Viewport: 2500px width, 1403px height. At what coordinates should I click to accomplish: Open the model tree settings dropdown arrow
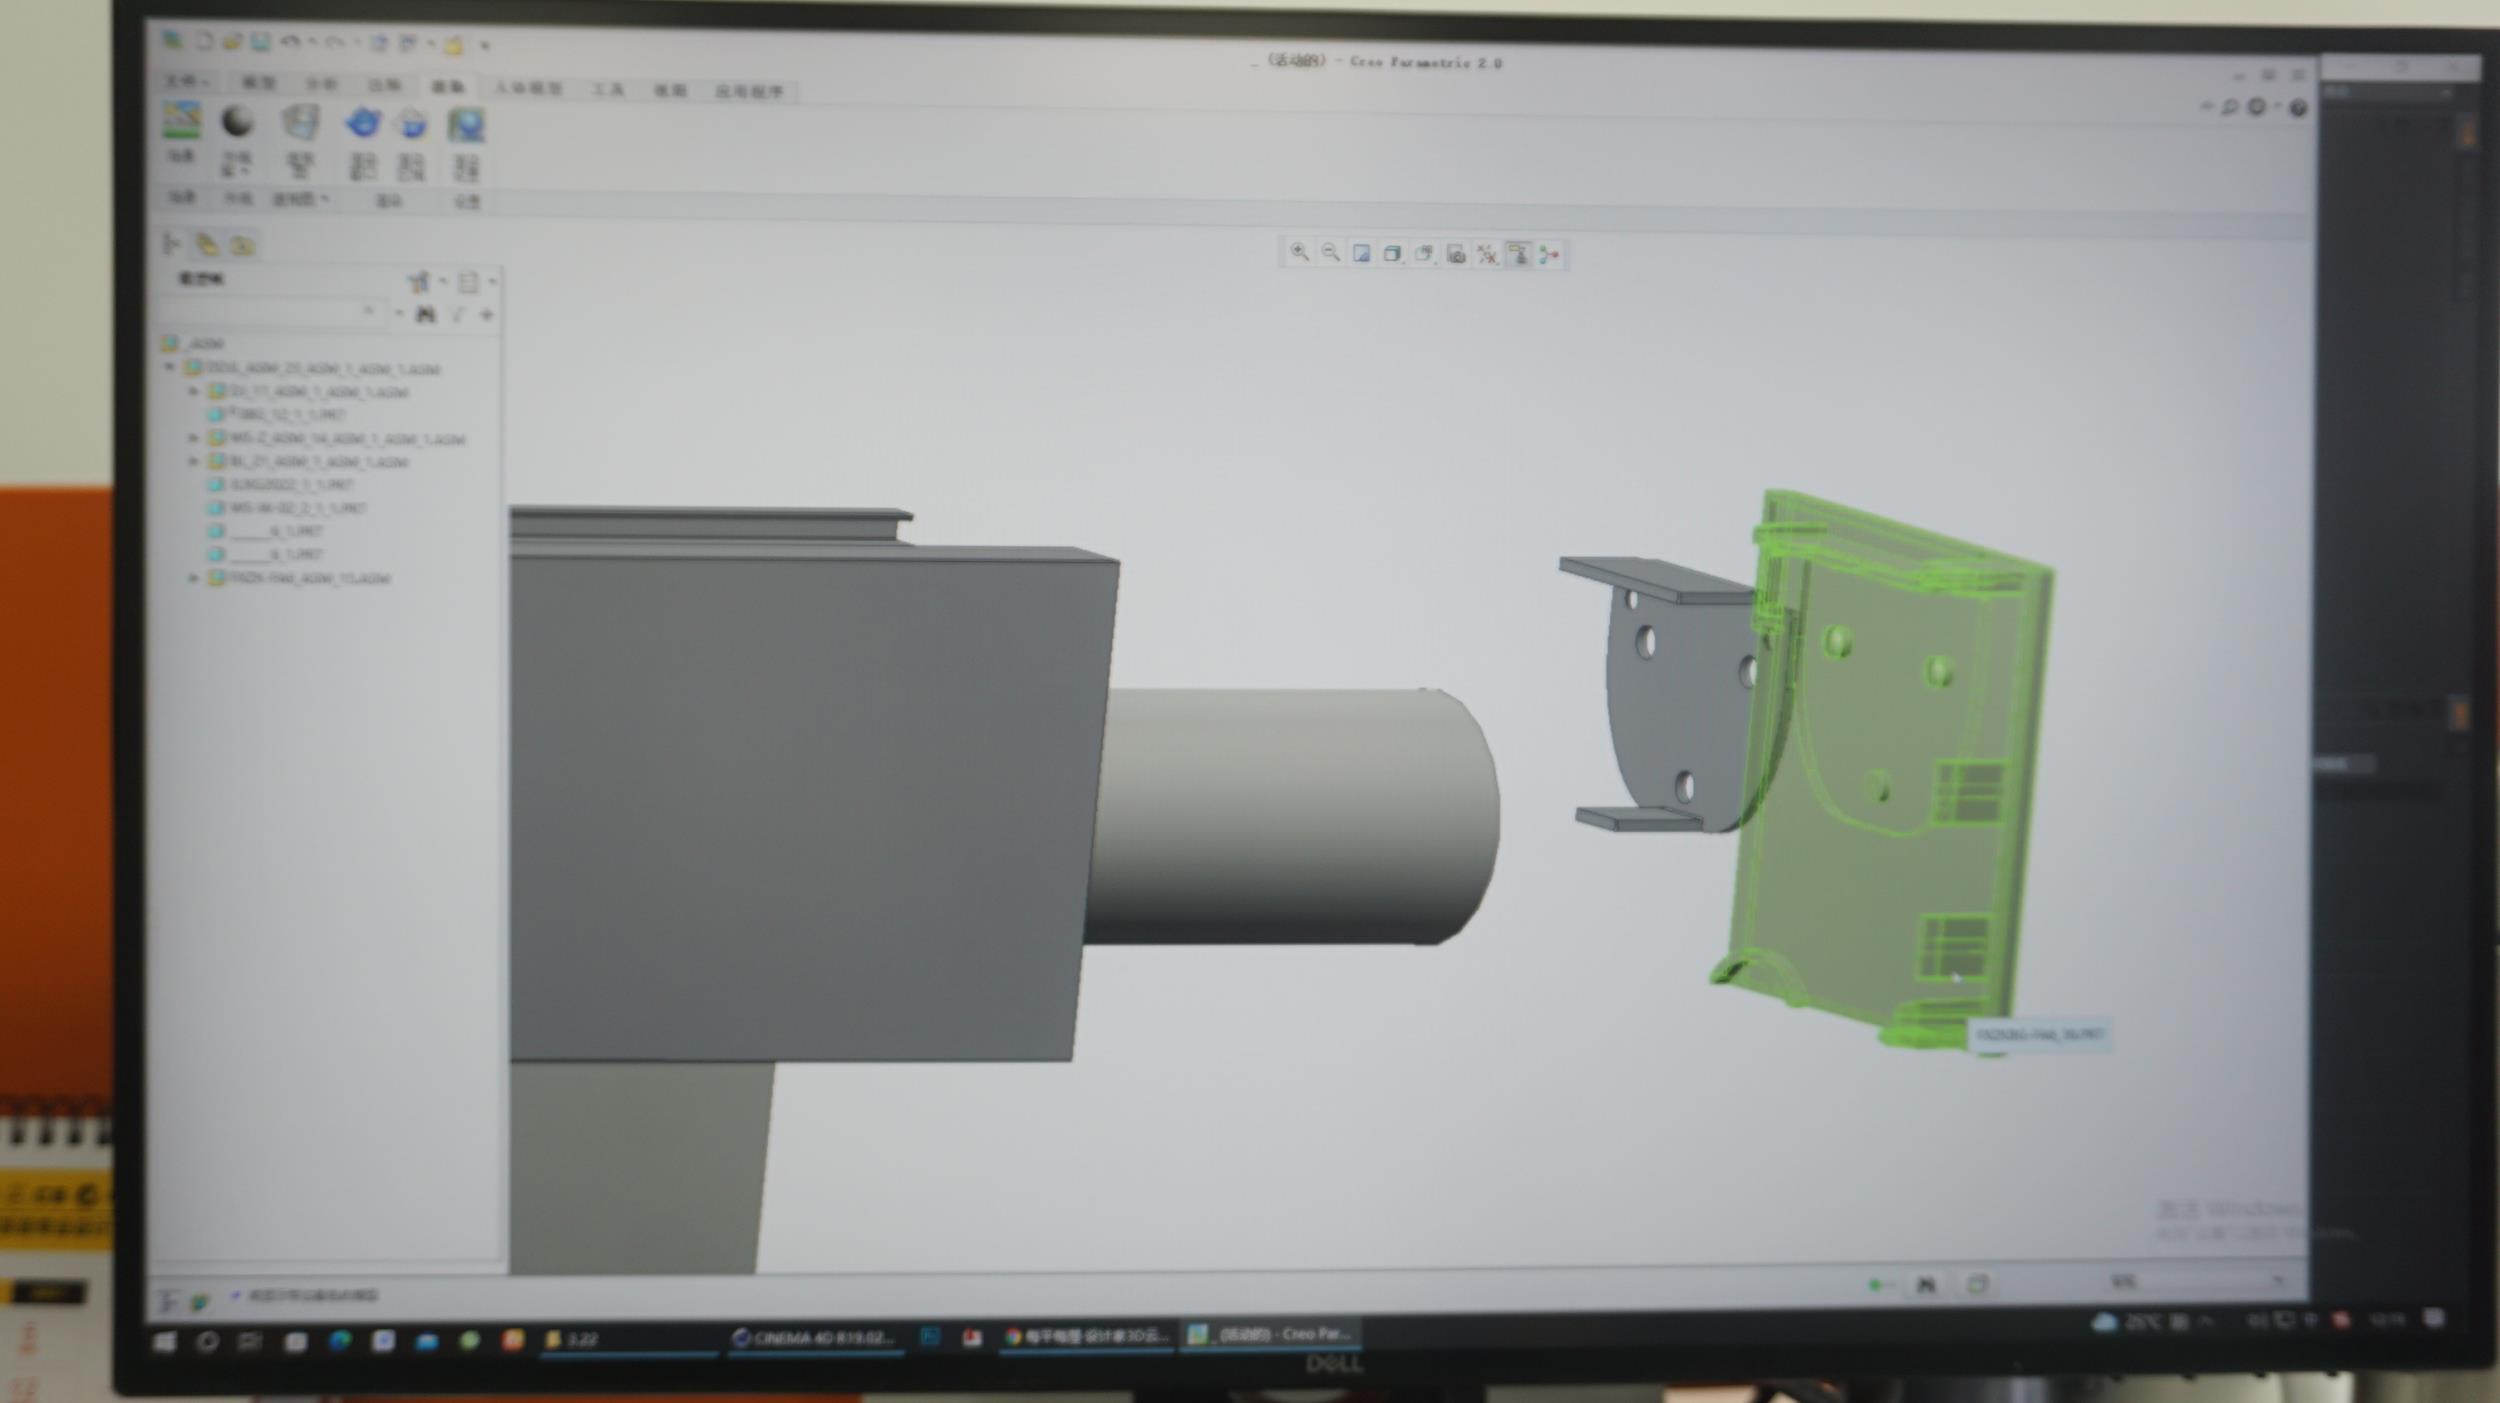(x=443, y=282)
